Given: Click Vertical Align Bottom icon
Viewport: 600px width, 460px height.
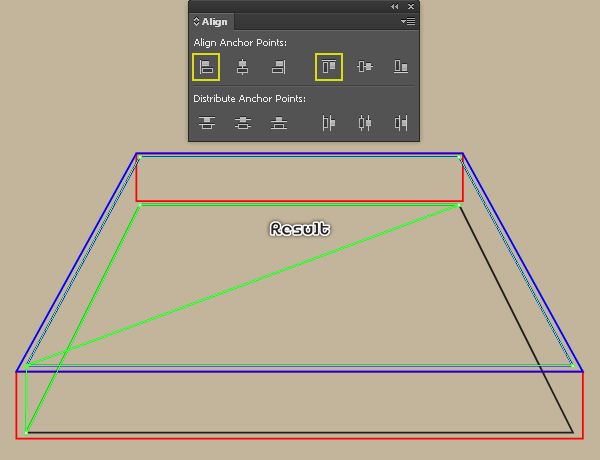Looking at the screenshot, I should (x=401, y=67).
